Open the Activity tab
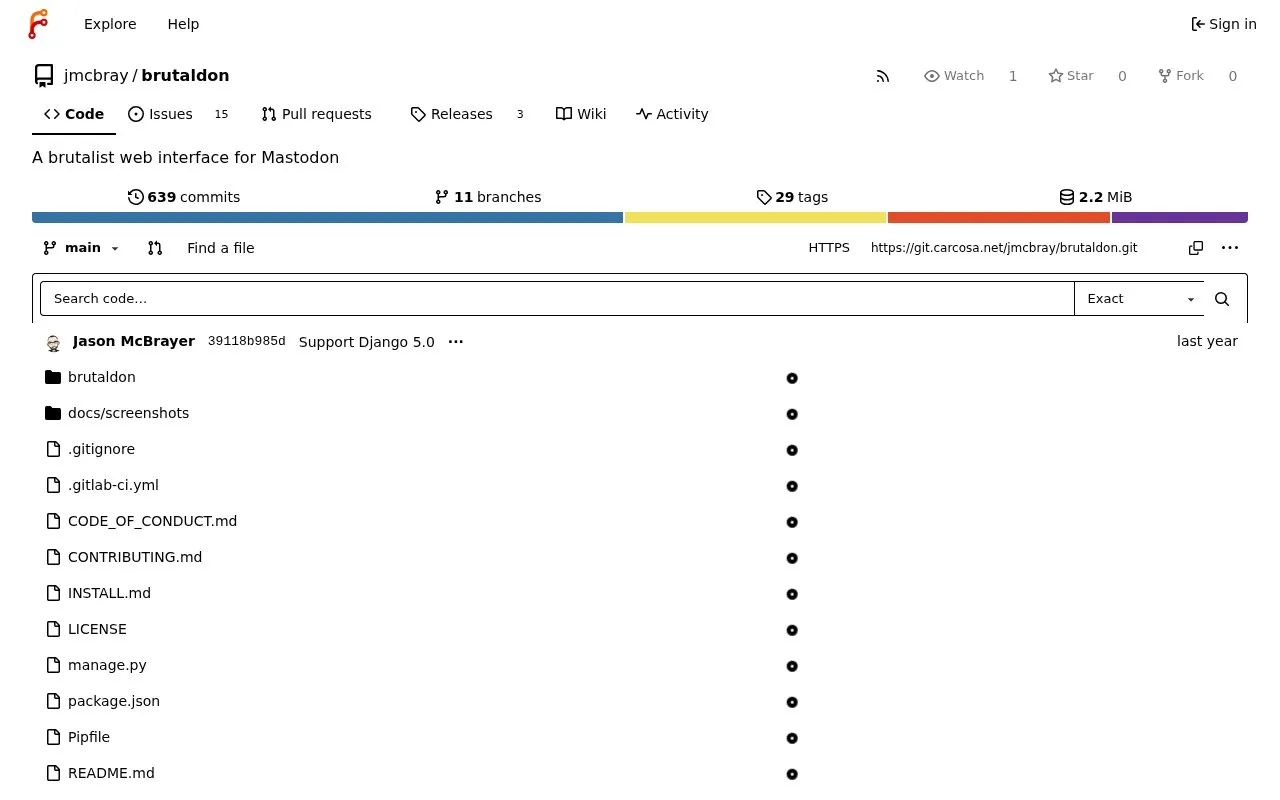Image resolution: width=1280 pixels, height=800 pixels. 672,114
